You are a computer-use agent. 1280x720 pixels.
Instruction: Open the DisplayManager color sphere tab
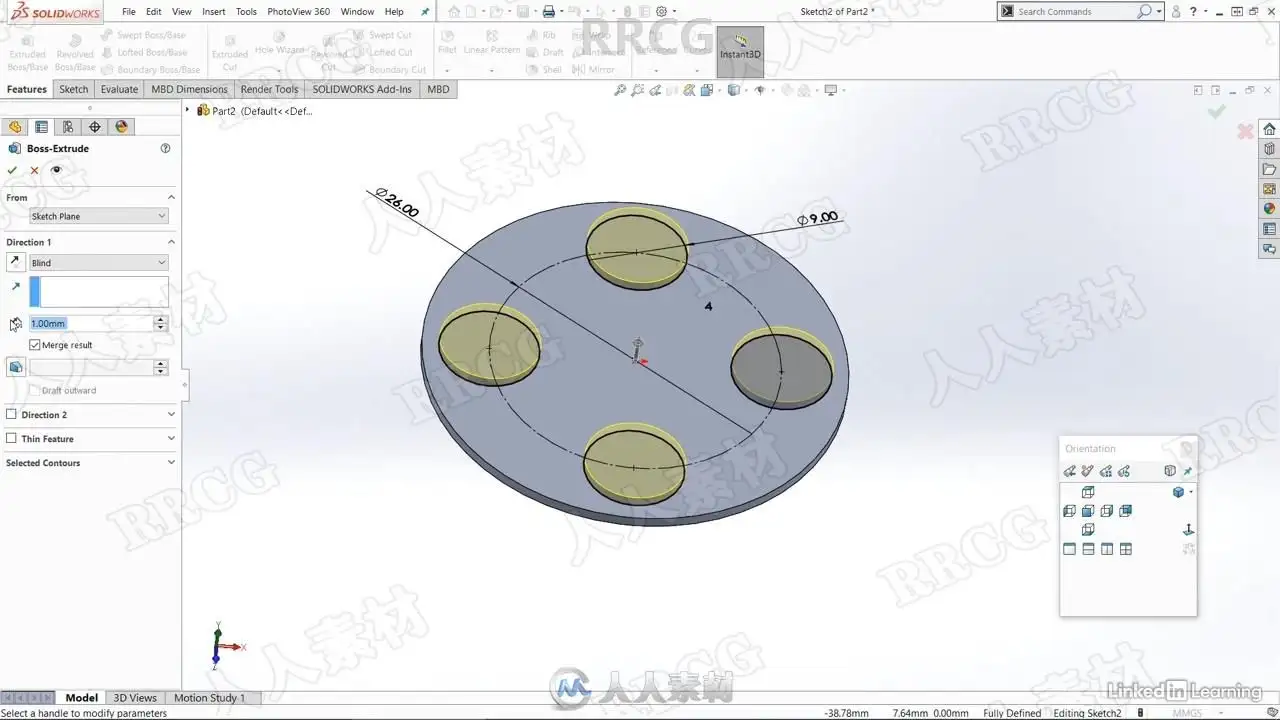(122, 127)
